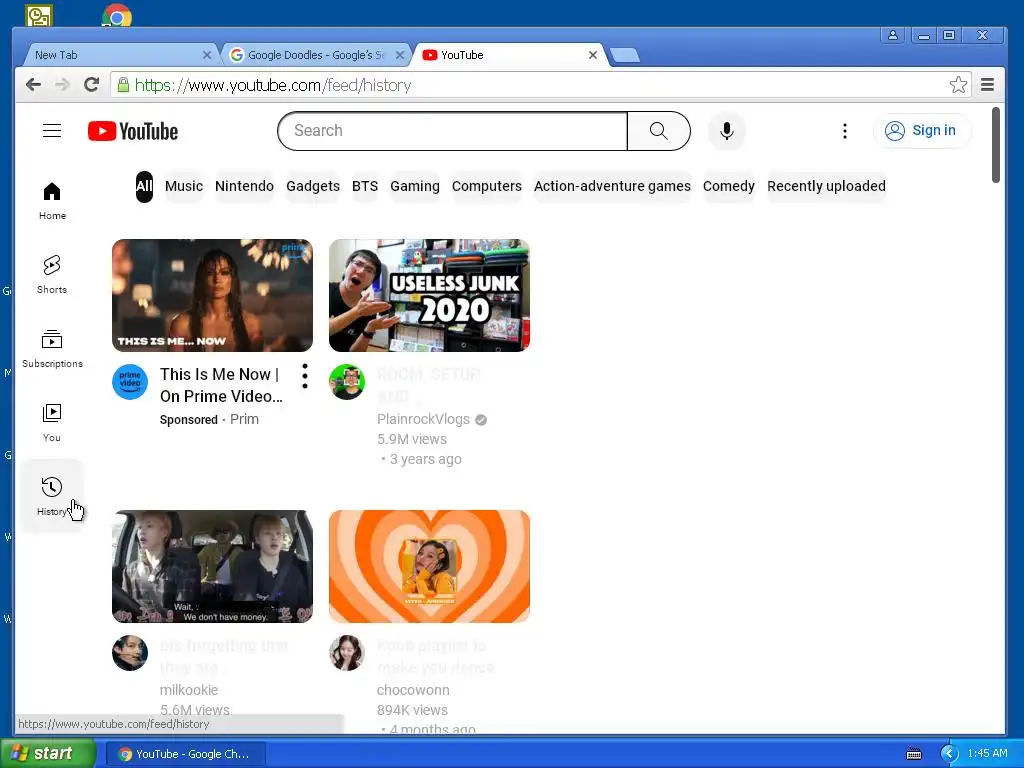
Task: Select the Comedy filter chip
Action: [728, 186]
